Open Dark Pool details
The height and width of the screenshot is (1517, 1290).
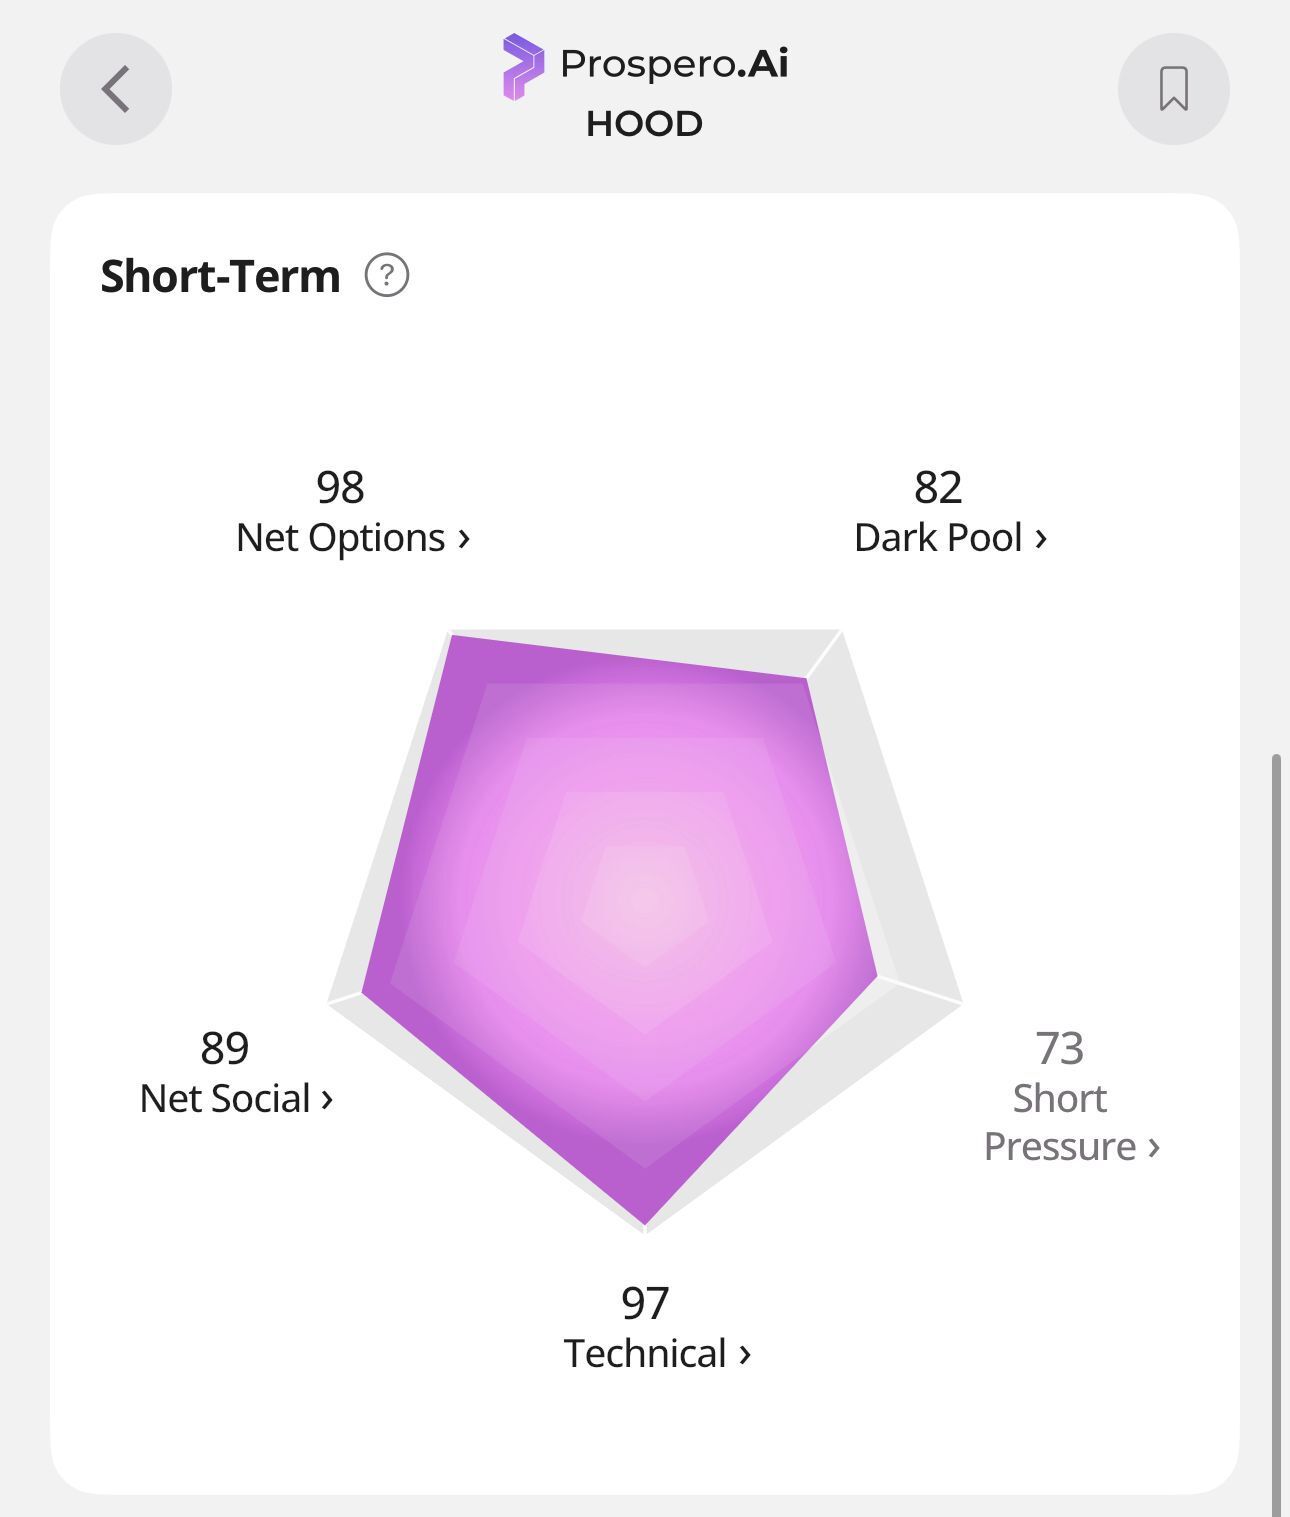coord(950,538)
